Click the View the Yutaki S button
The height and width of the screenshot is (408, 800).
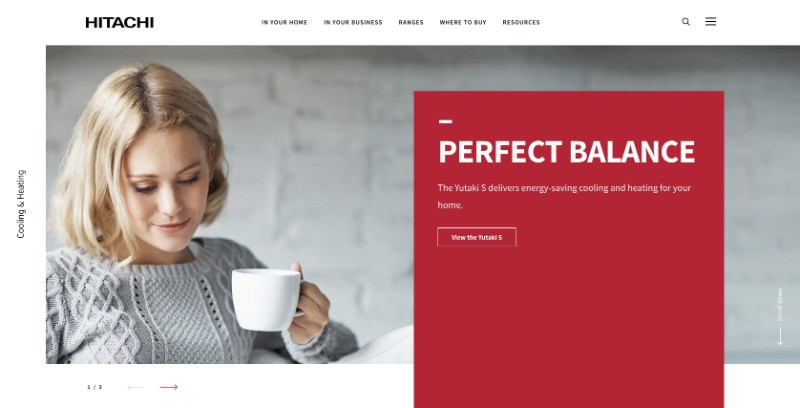(x=477, y=237)
